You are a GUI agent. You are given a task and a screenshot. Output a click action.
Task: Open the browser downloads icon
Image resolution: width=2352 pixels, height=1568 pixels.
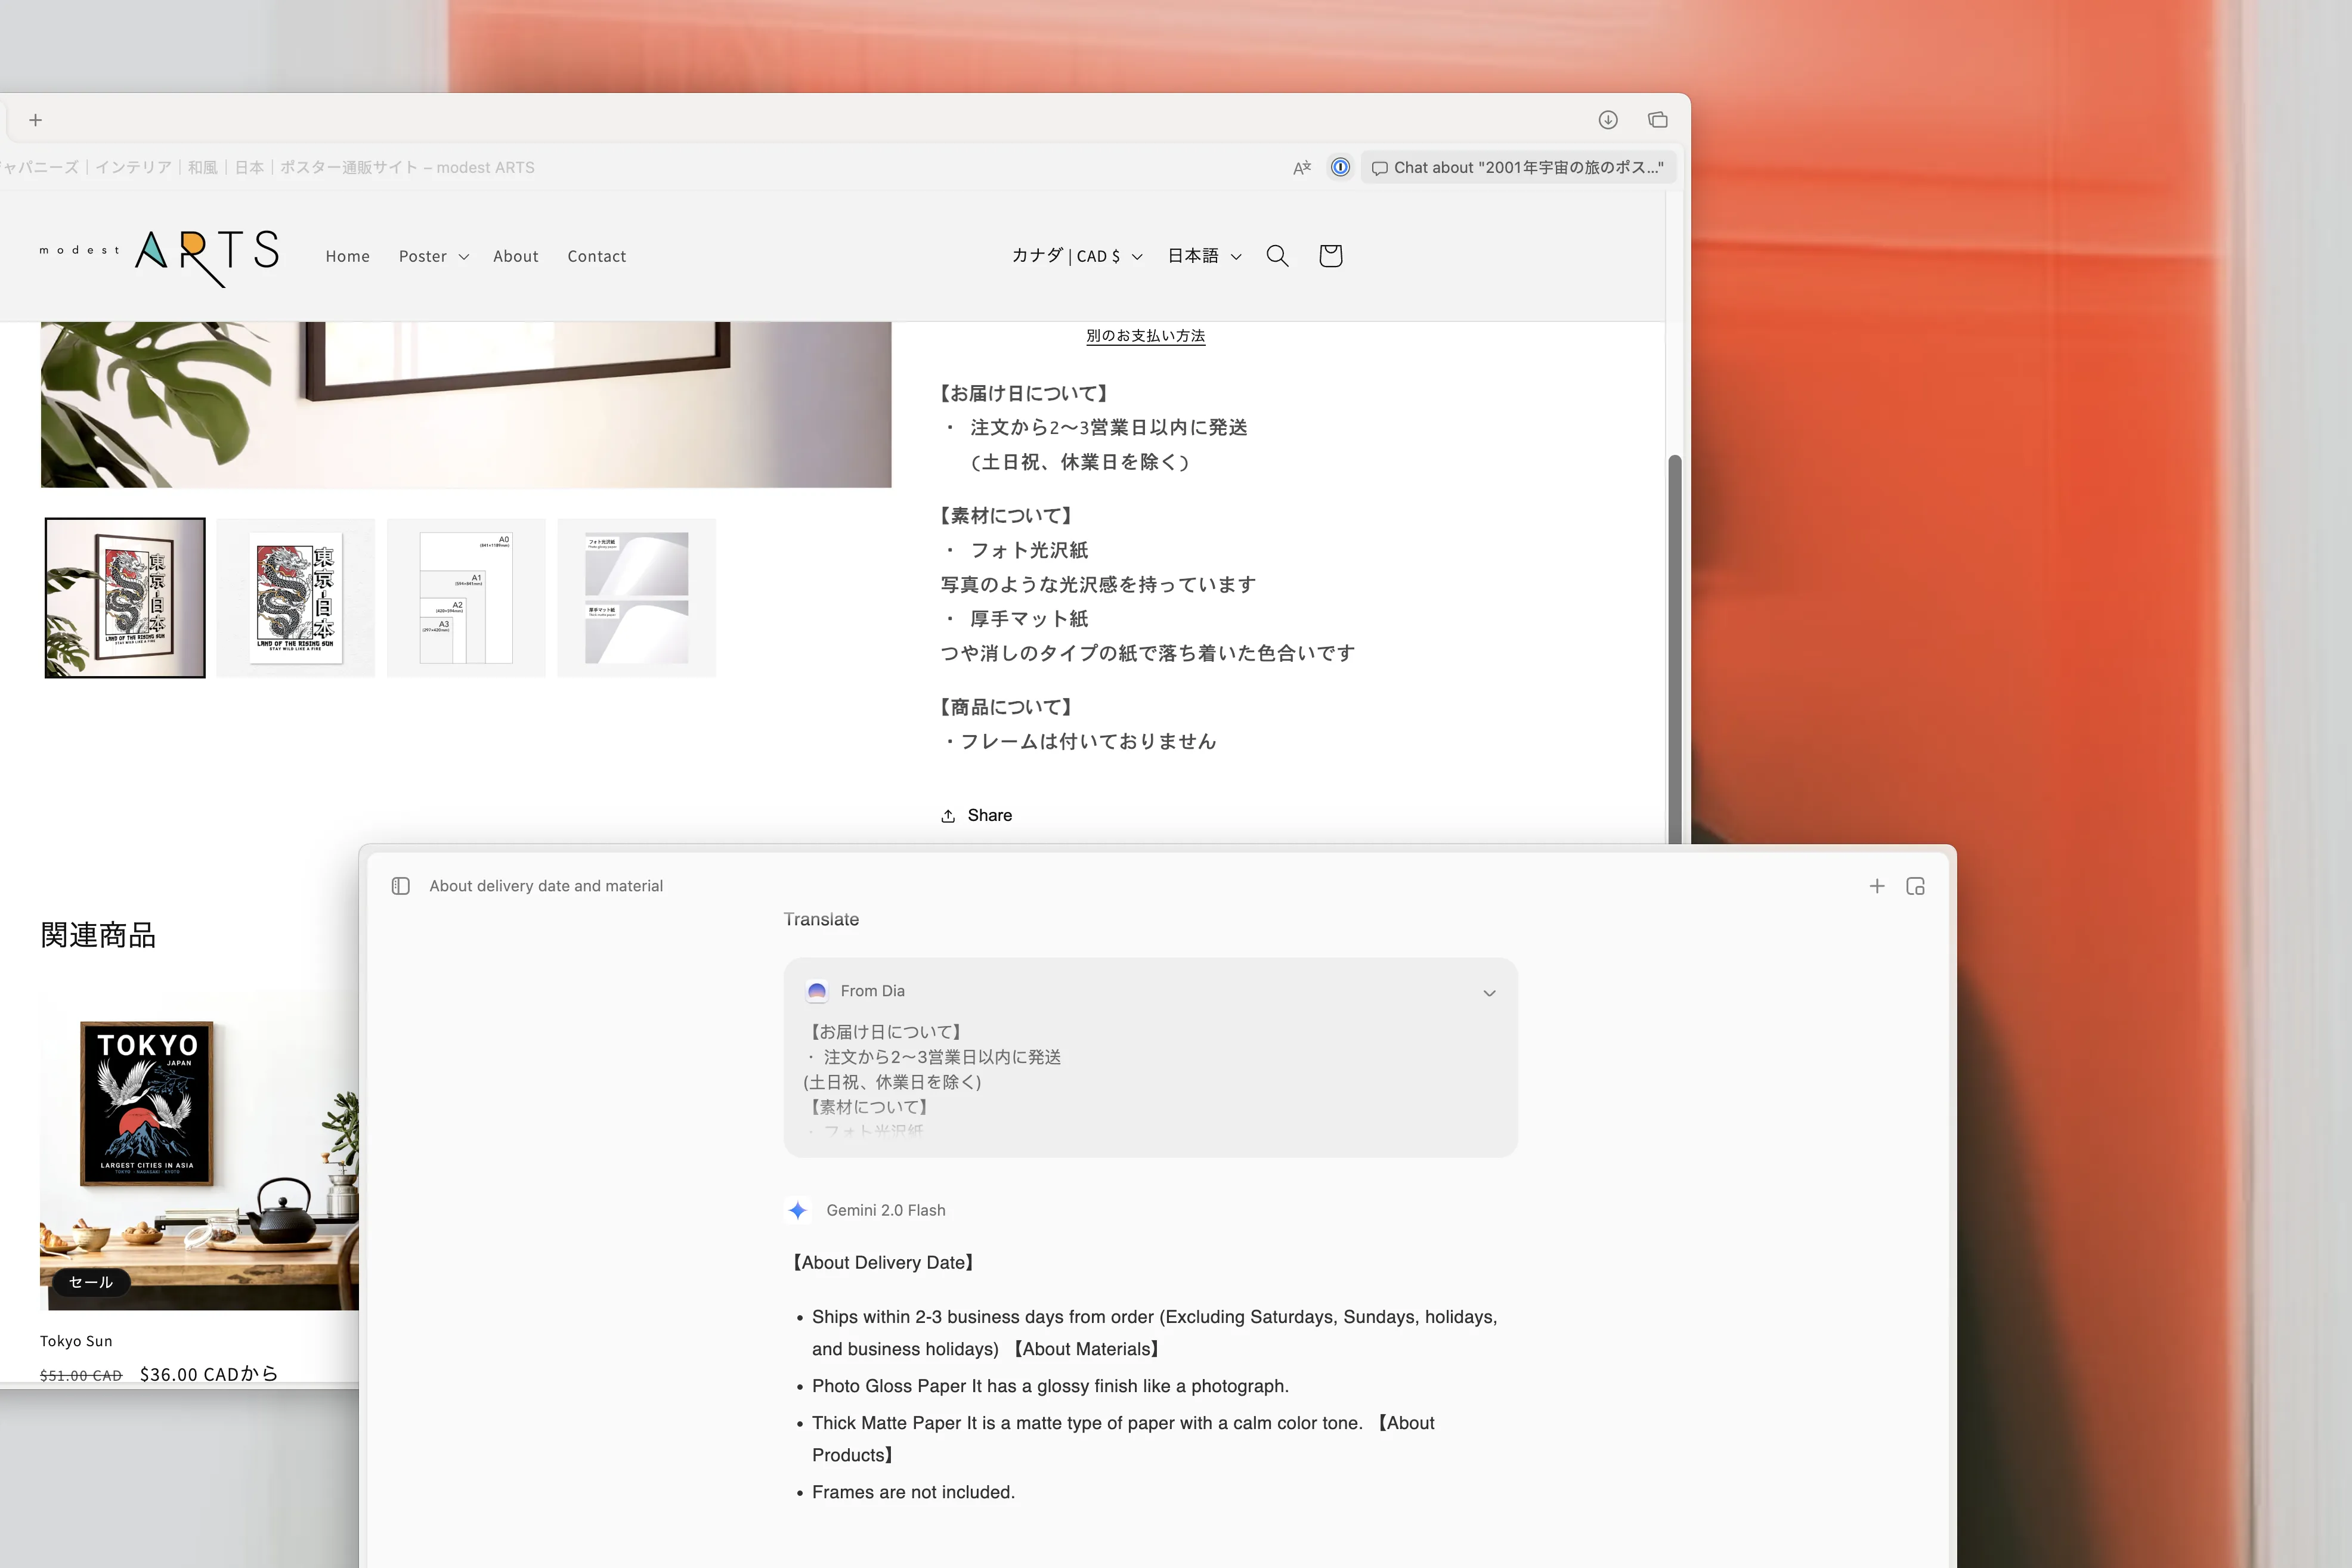[x=1608, y=119]
